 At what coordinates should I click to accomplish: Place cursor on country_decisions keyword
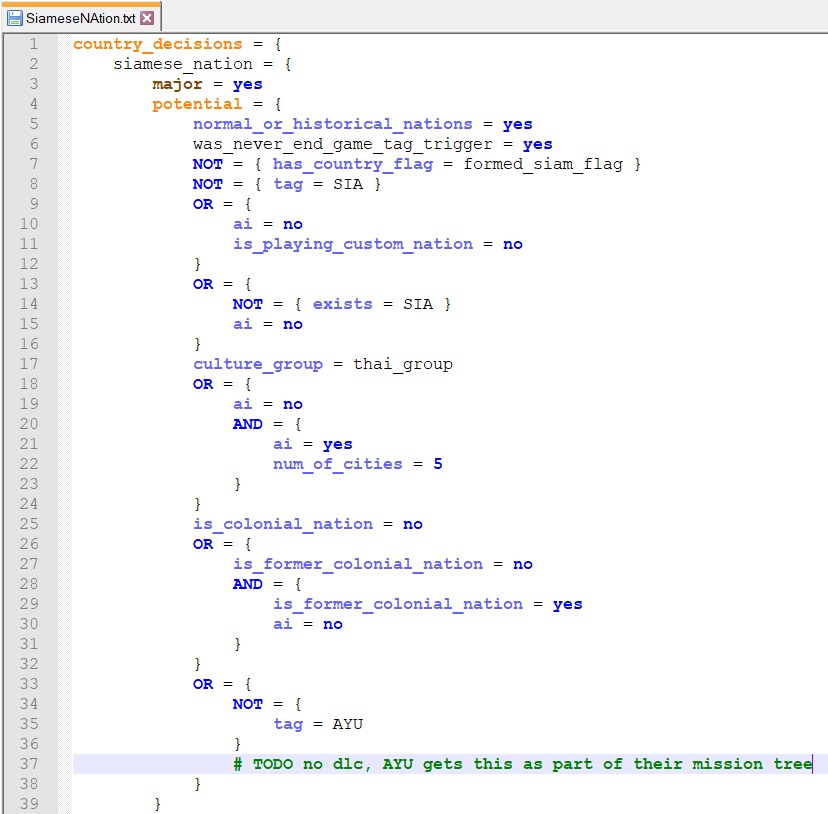click(x=157, y=44)
